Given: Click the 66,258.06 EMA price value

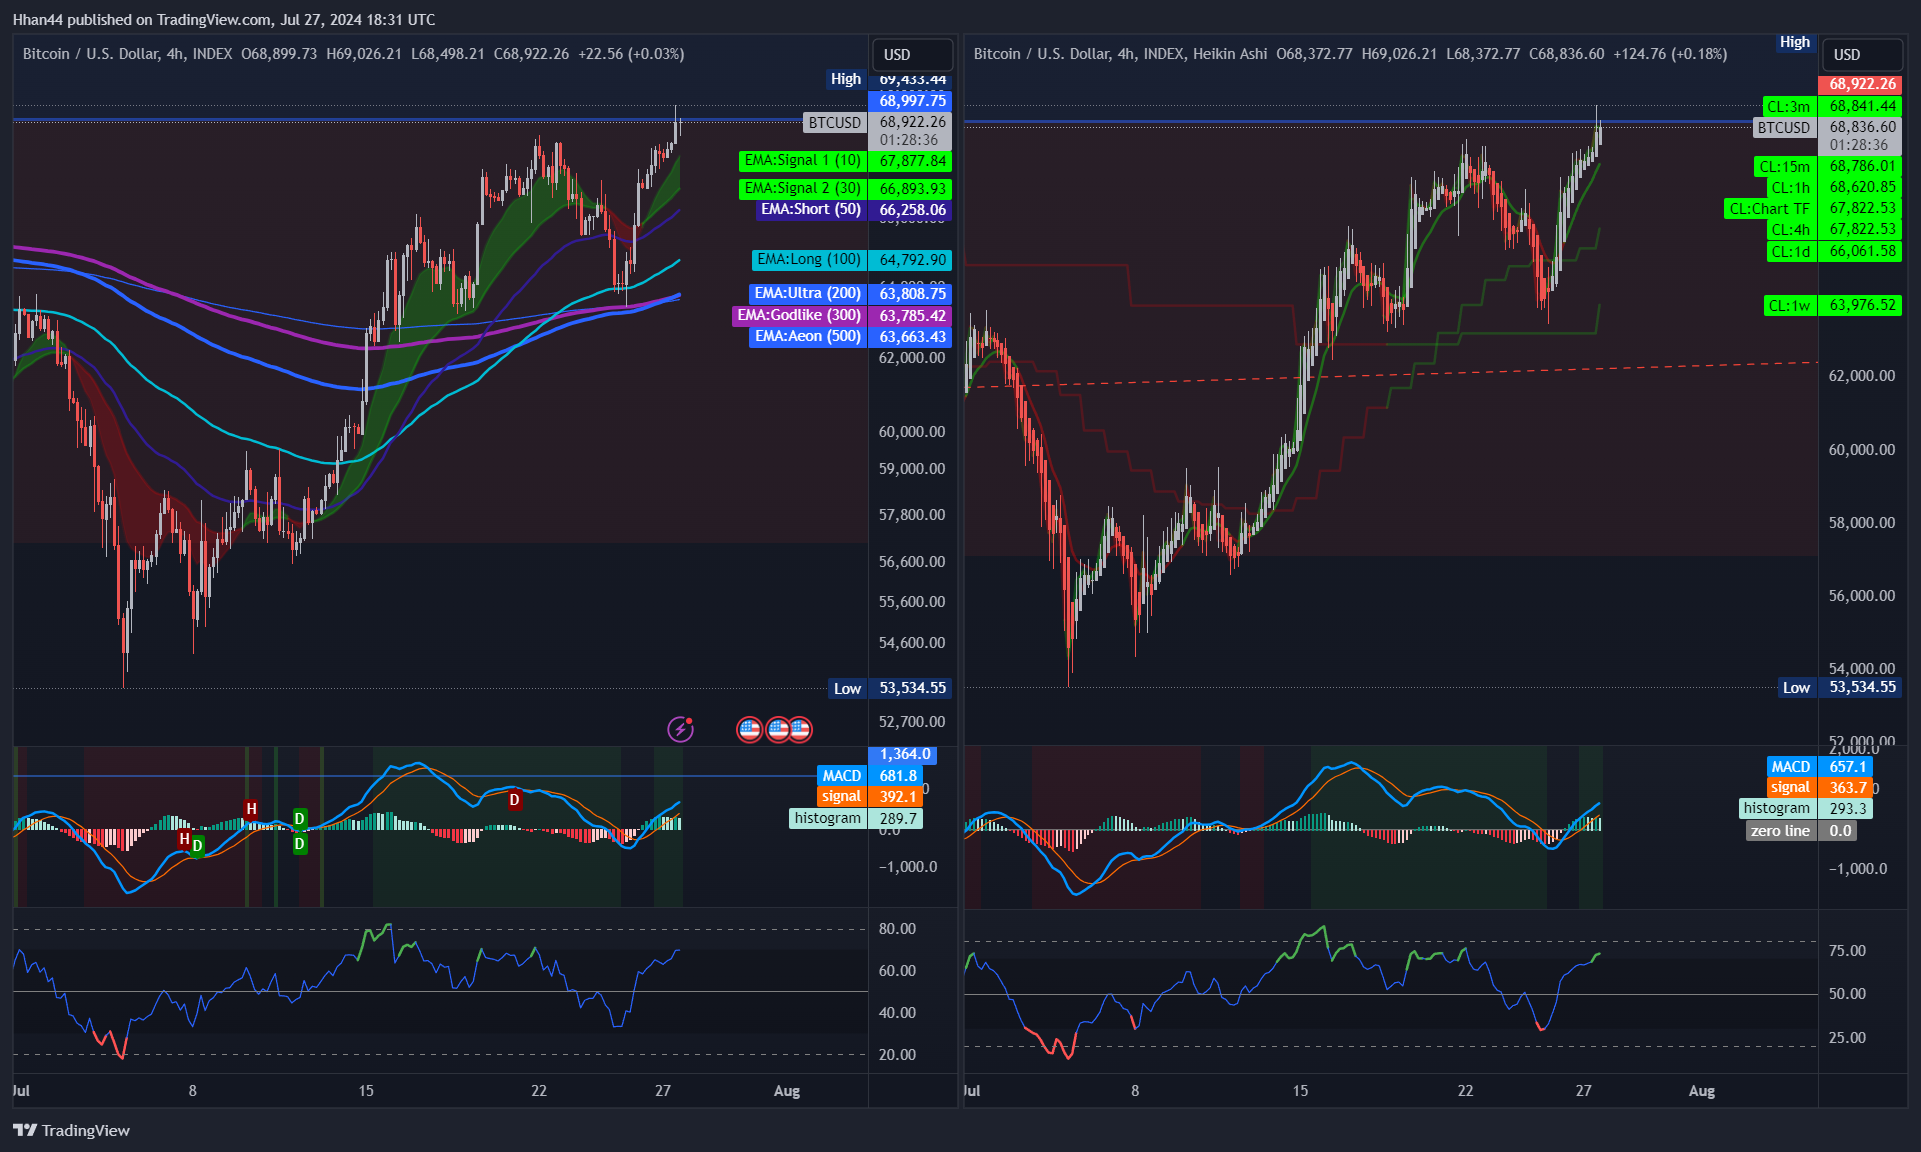Looking at the screenshot, I should [x=912, y=209].
